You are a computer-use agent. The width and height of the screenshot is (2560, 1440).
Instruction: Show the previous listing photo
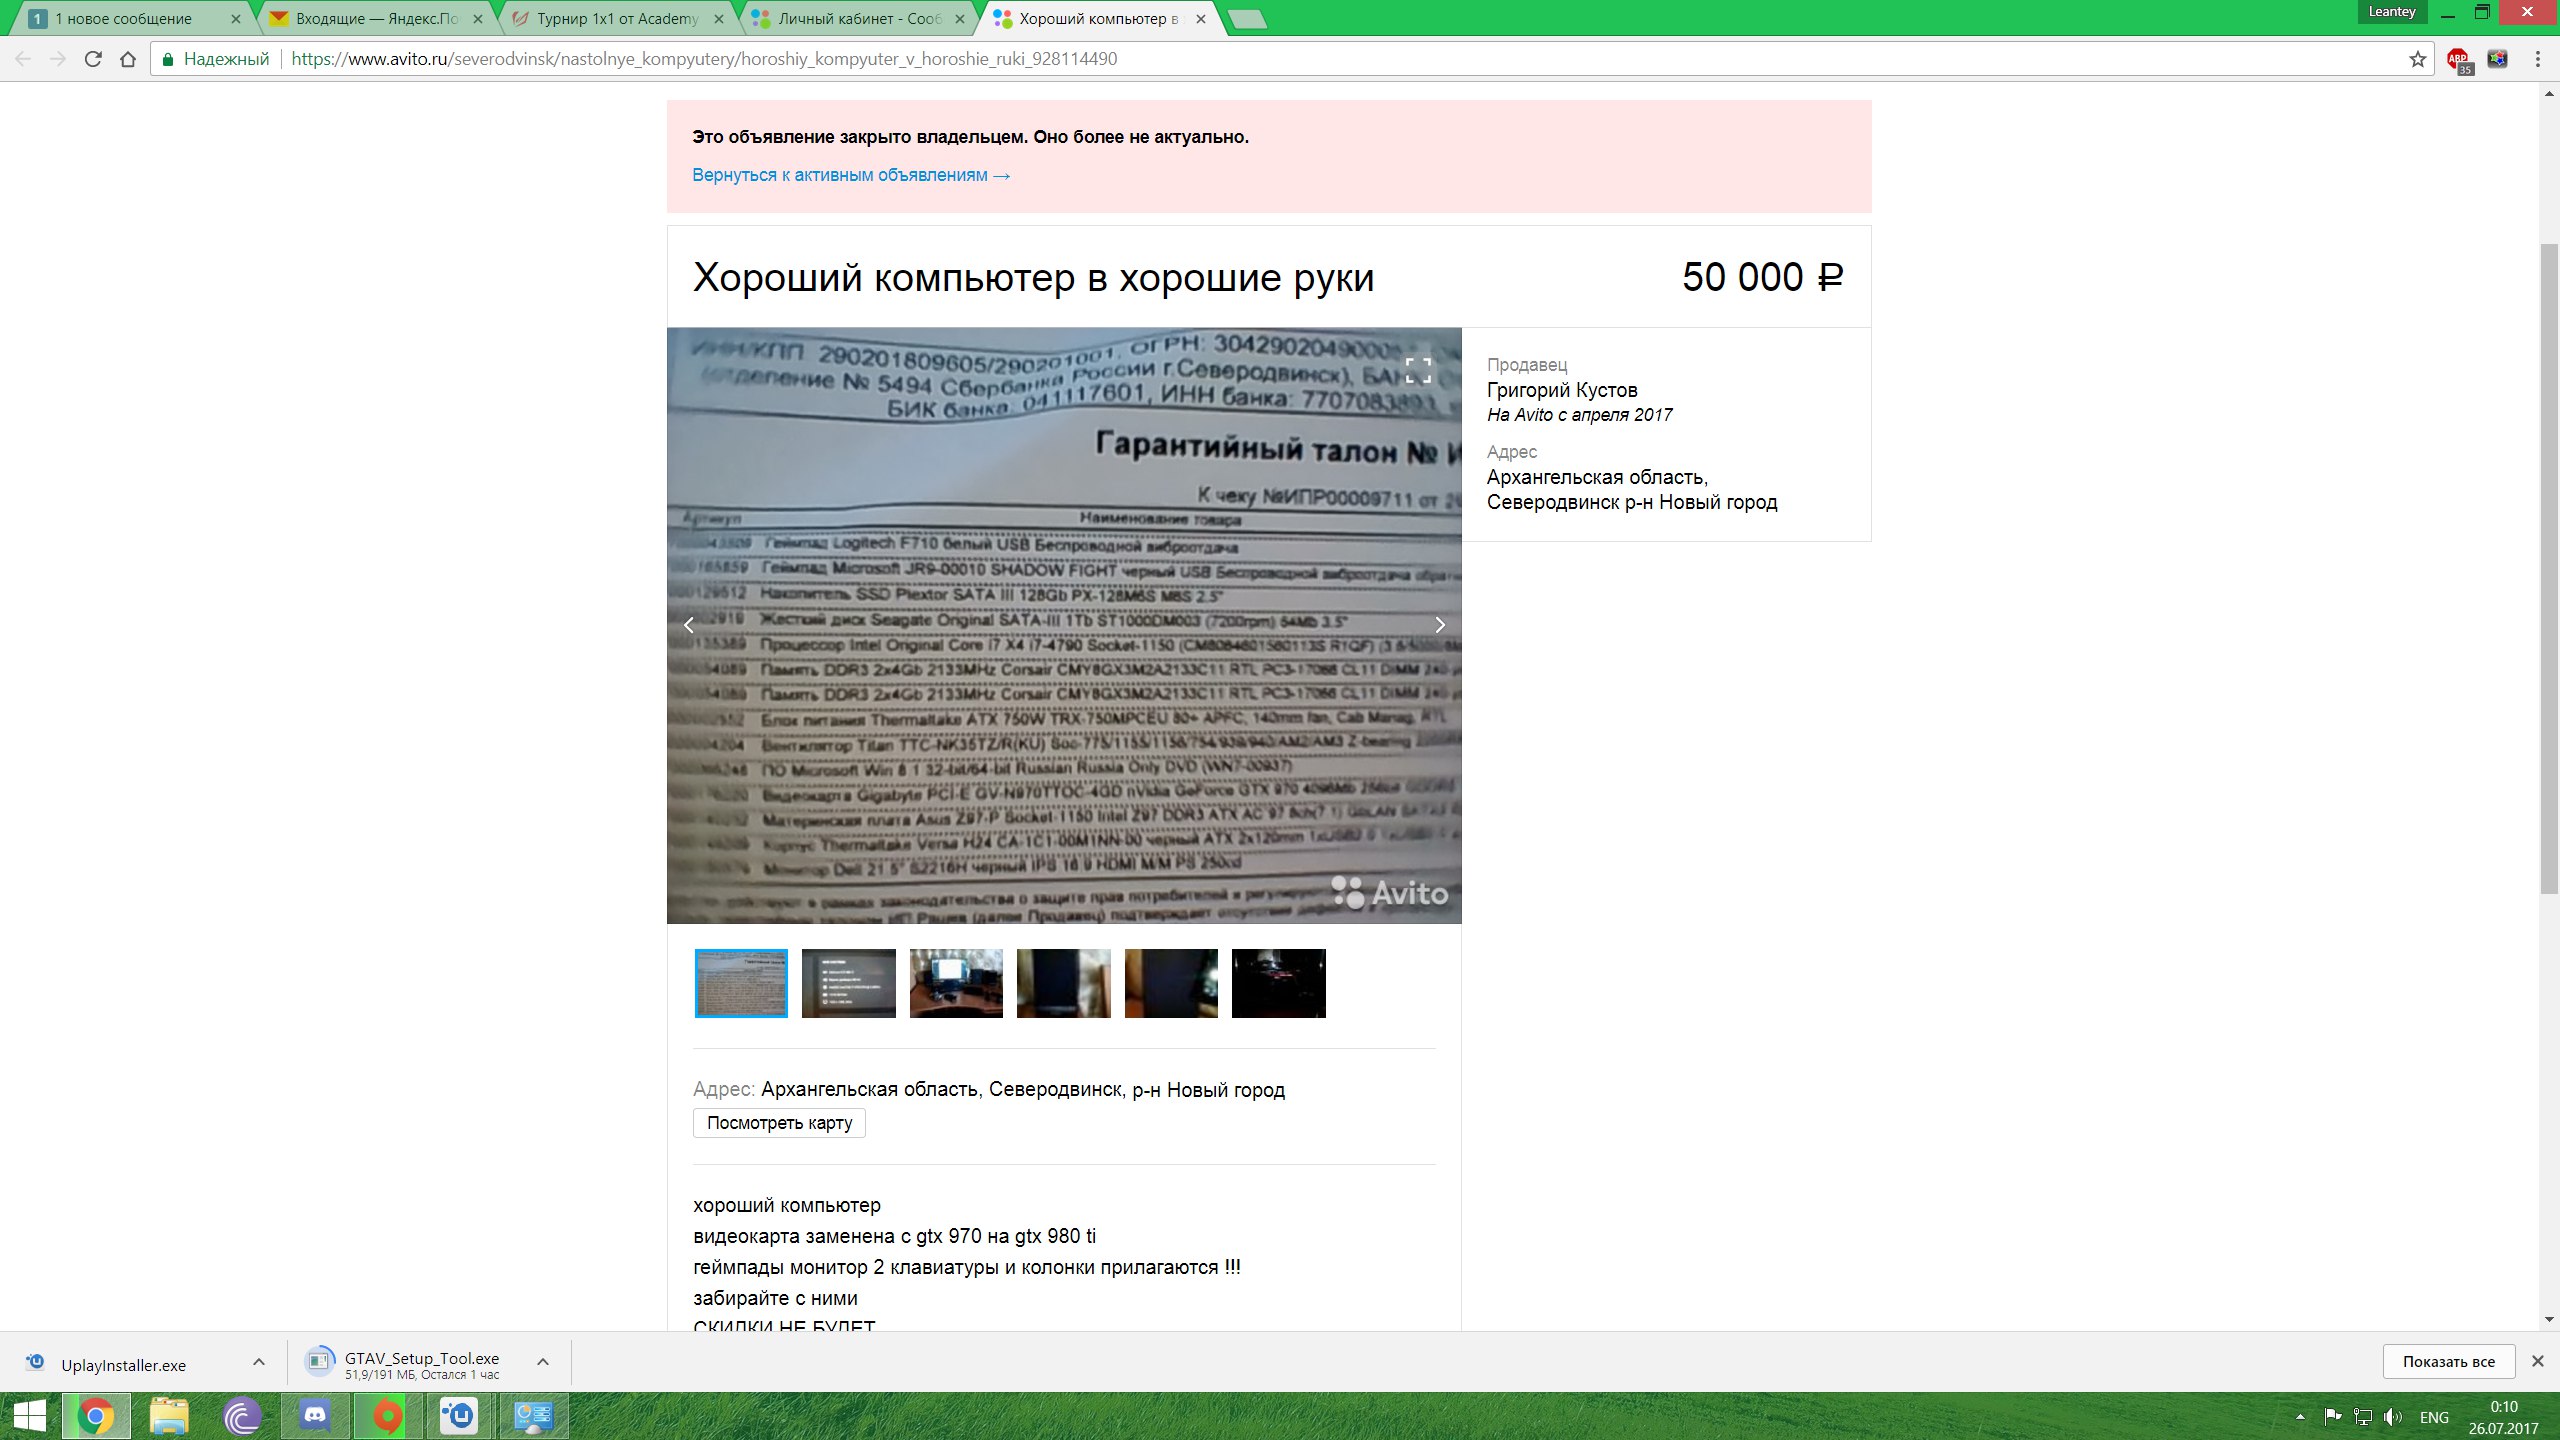point(689,625)
